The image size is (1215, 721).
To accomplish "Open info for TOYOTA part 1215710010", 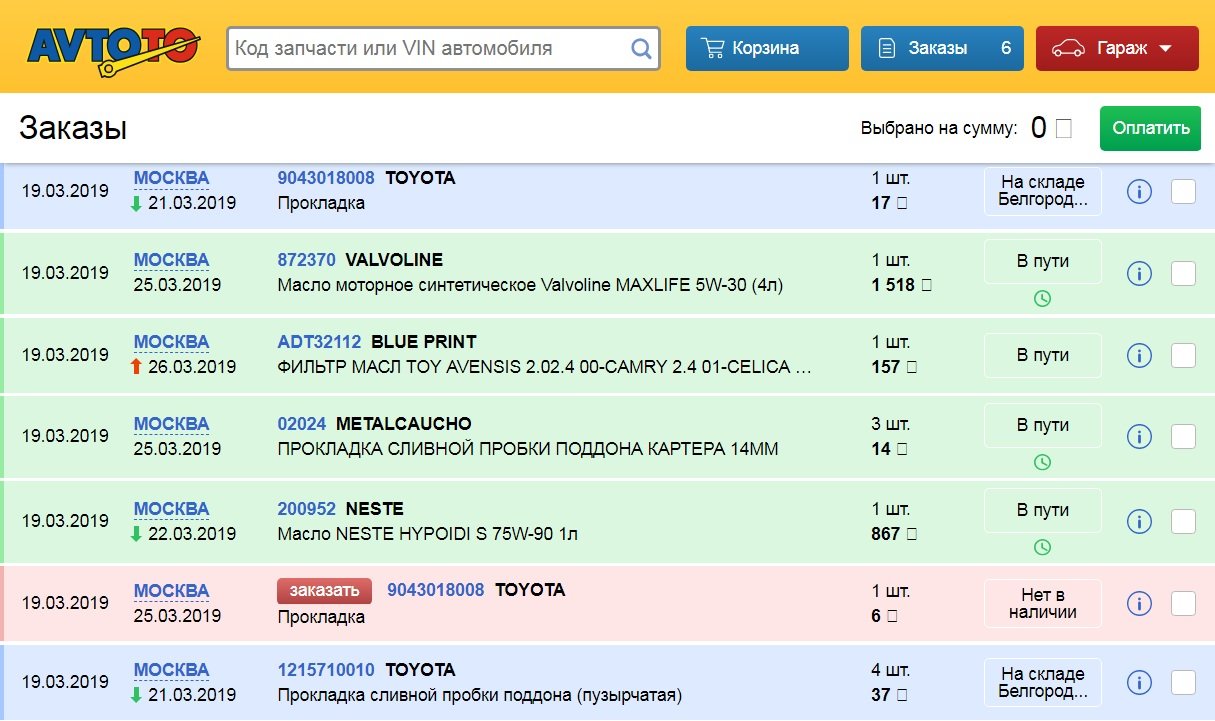I will coord(1139,682).
